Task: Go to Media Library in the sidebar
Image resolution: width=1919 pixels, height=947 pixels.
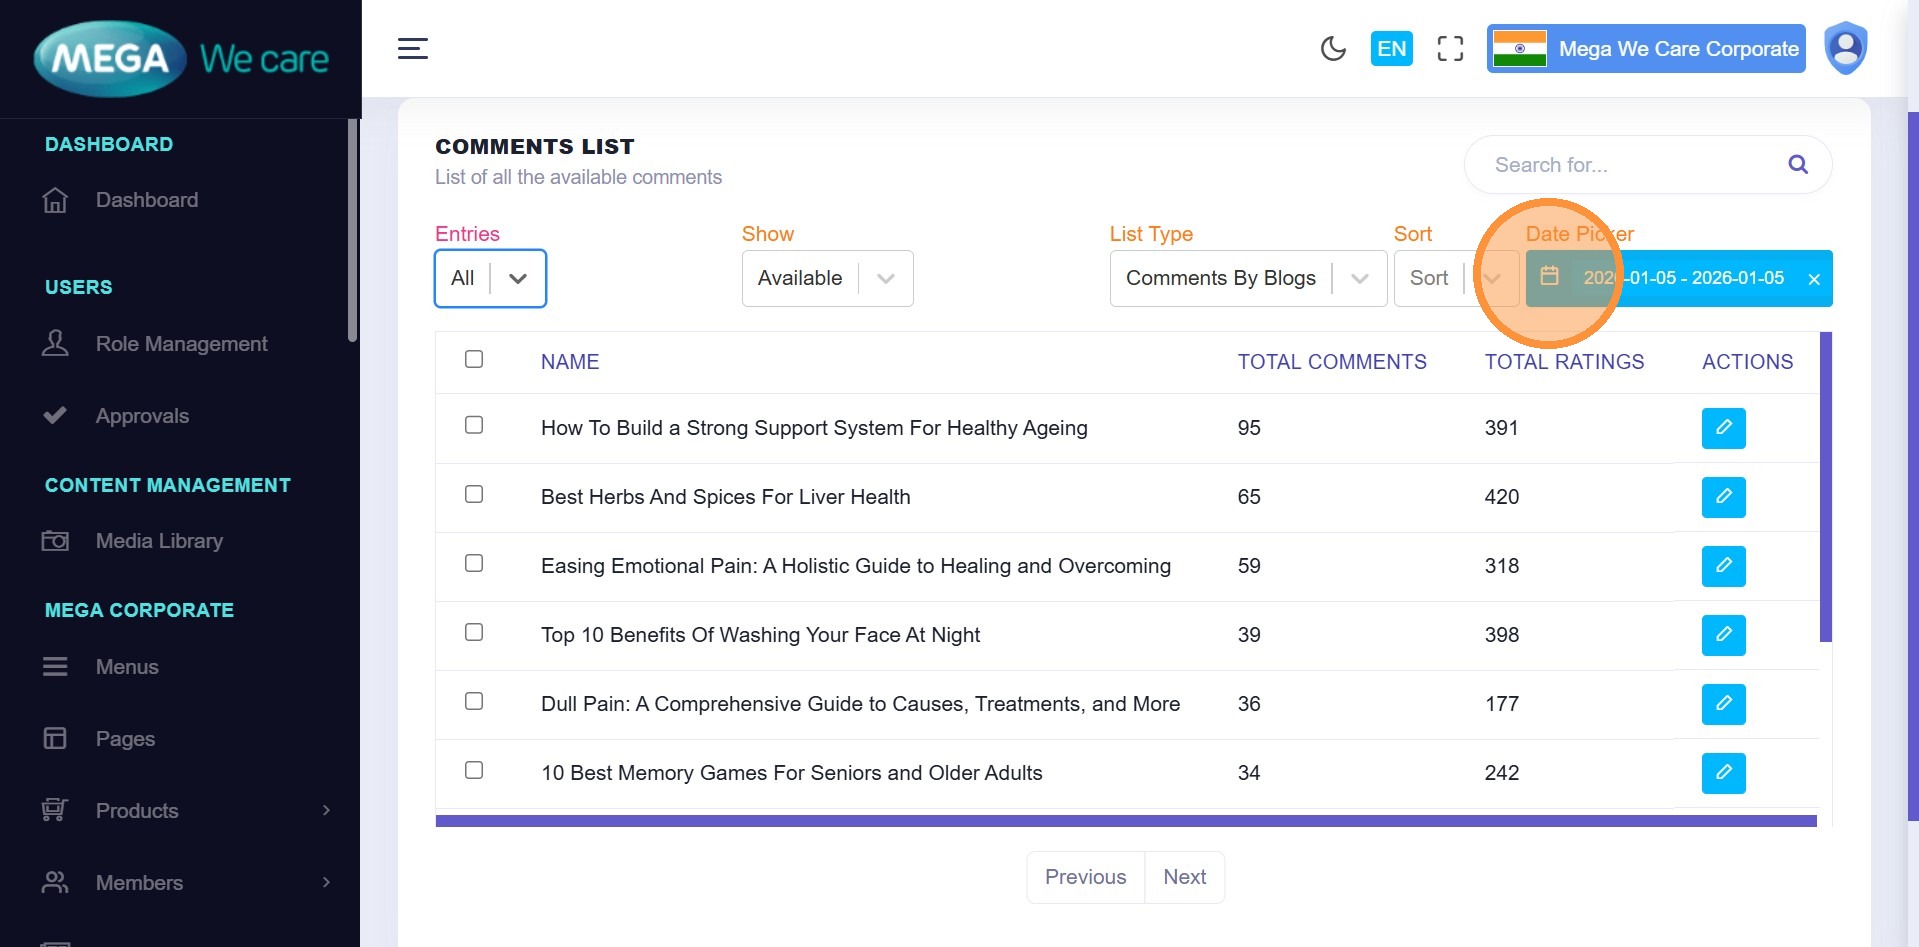Action: point(159,541)
